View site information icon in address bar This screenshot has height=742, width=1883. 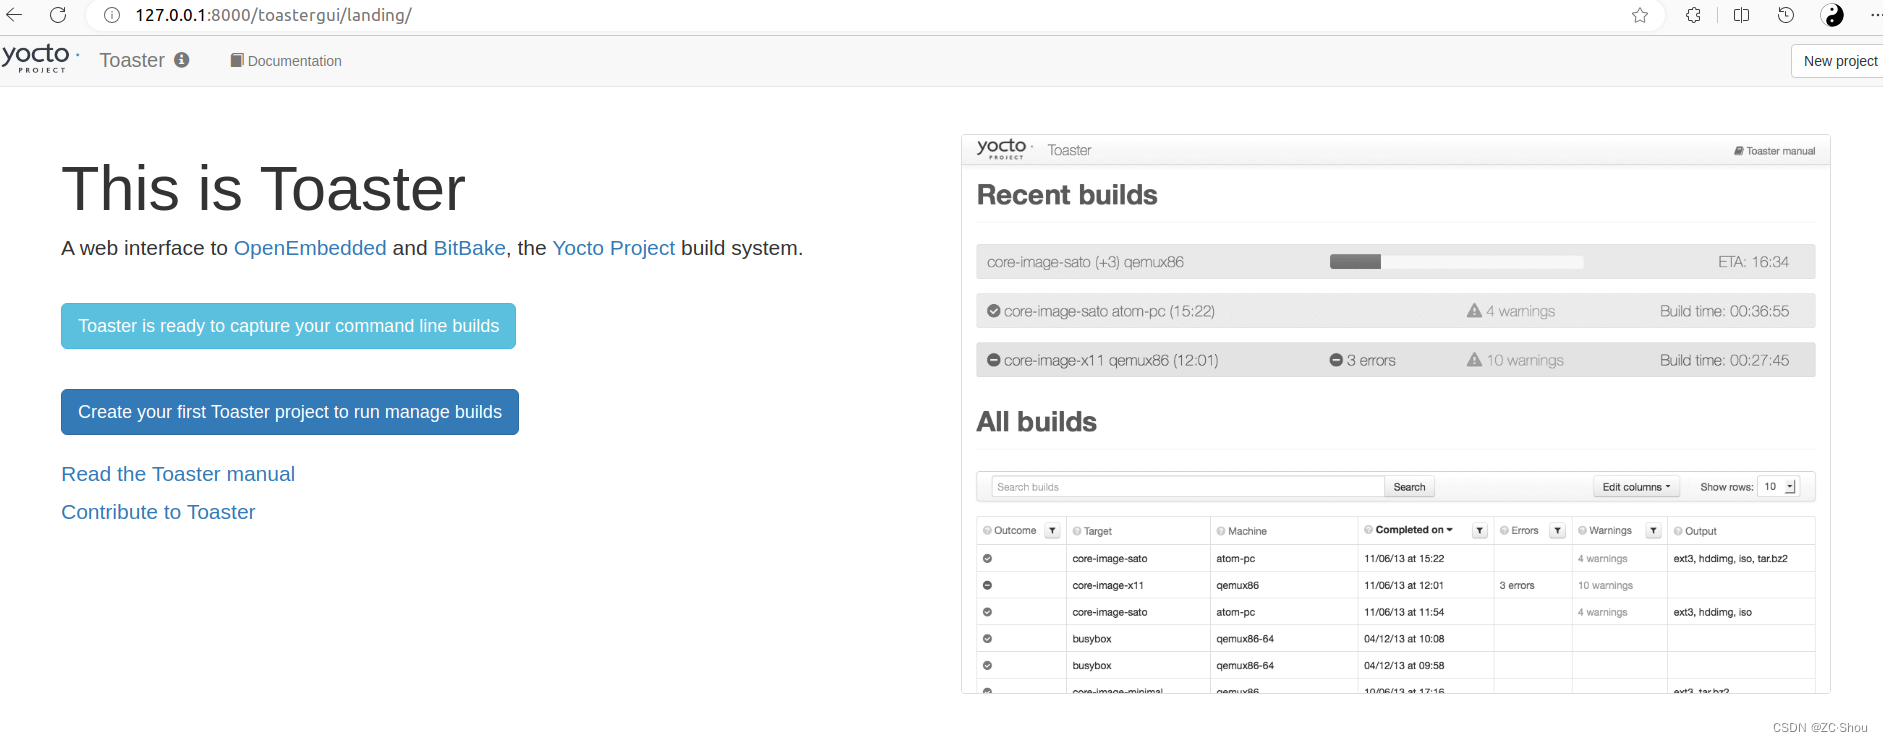[113, 15]
